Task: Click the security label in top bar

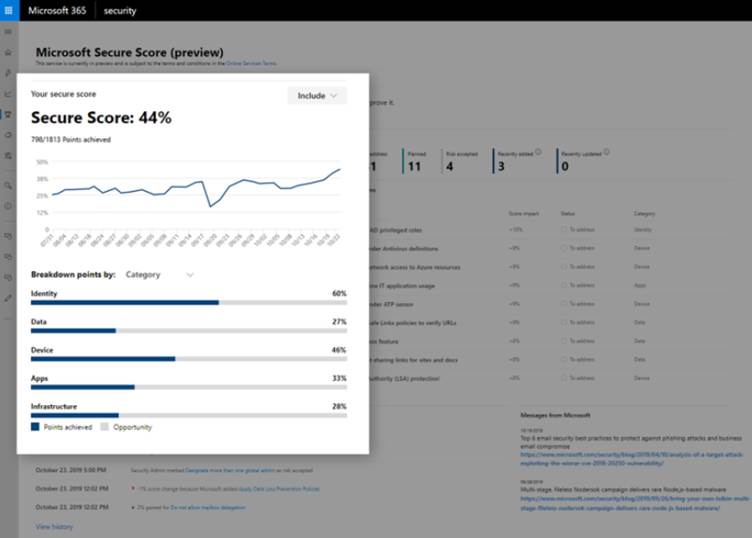Action: tap(120, 11)
